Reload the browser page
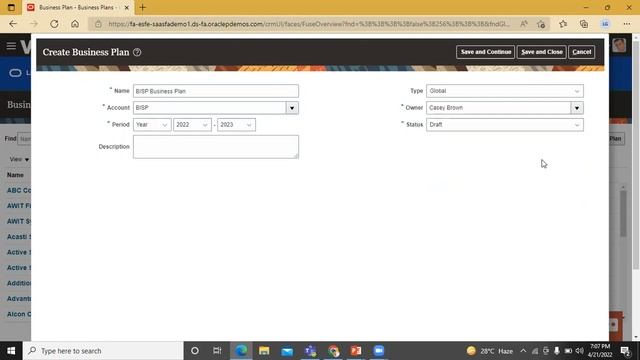Screen dimensions: 640x360 (x=54, y=24)
